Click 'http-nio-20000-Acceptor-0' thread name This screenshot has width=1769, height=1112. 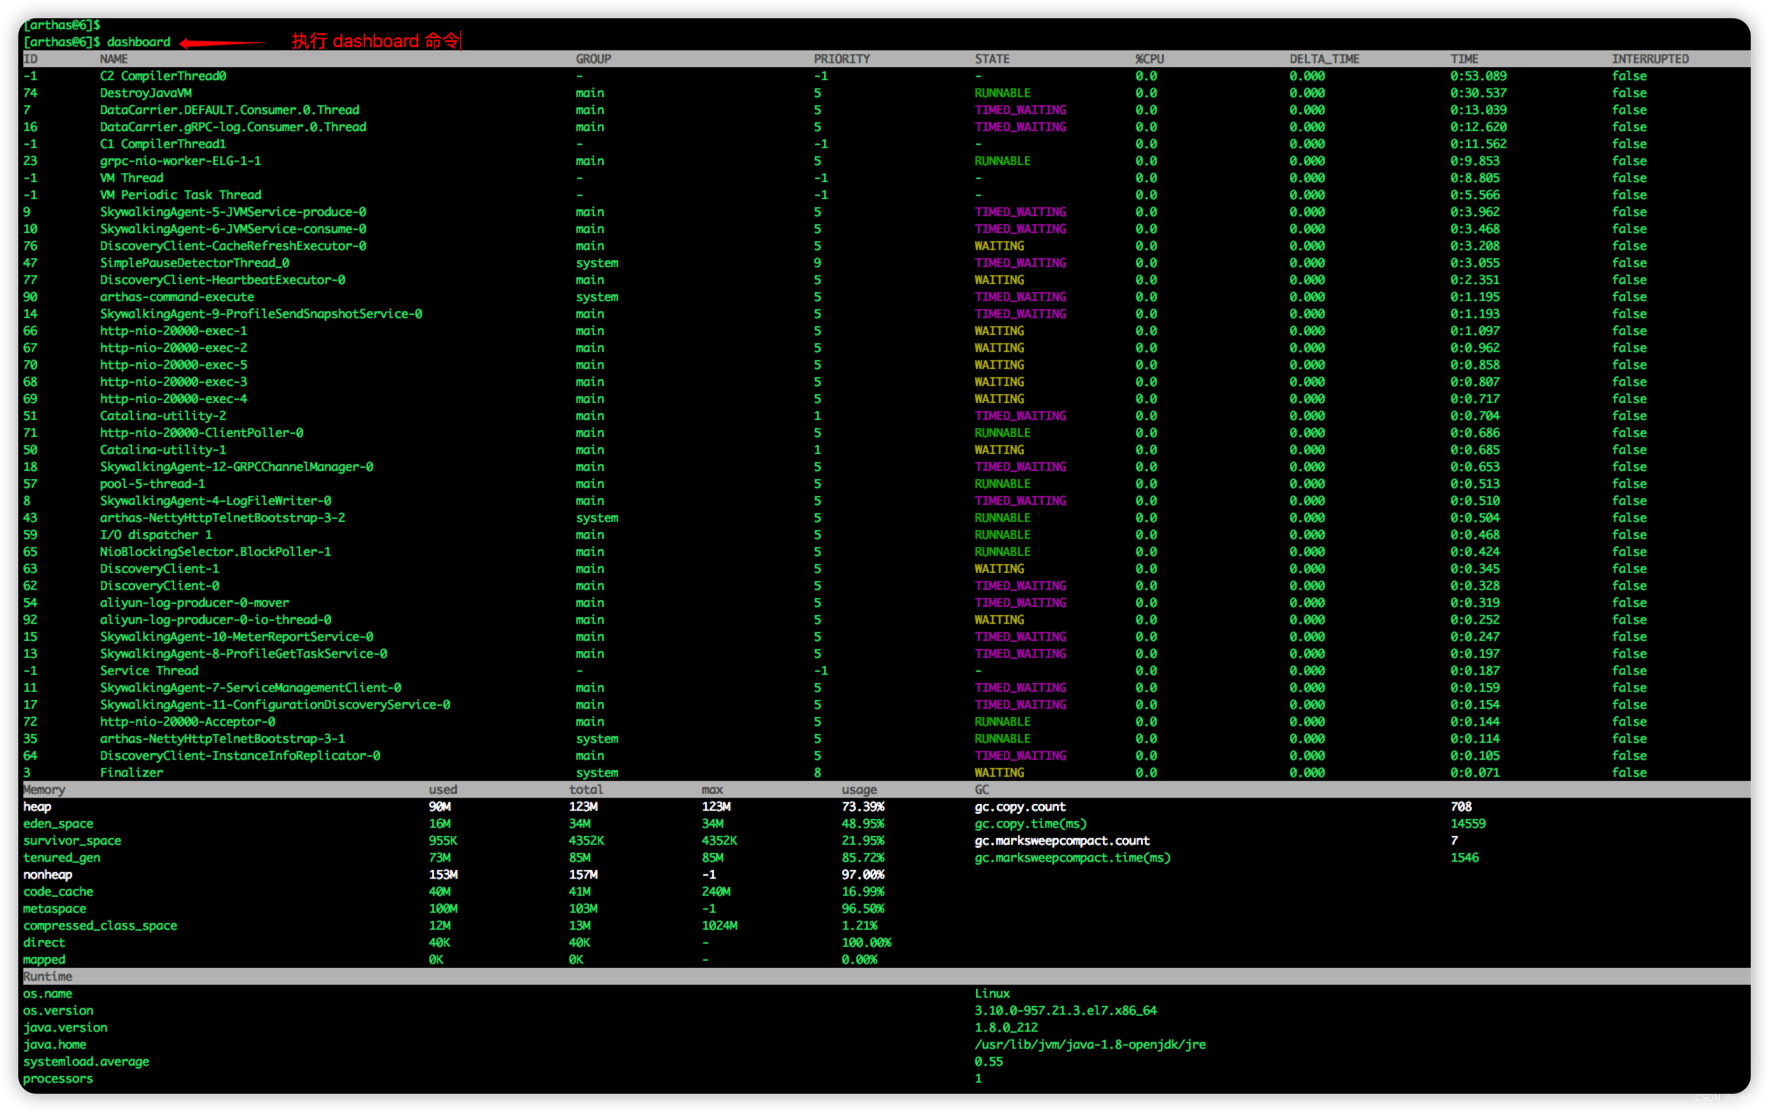click(188, 722)
